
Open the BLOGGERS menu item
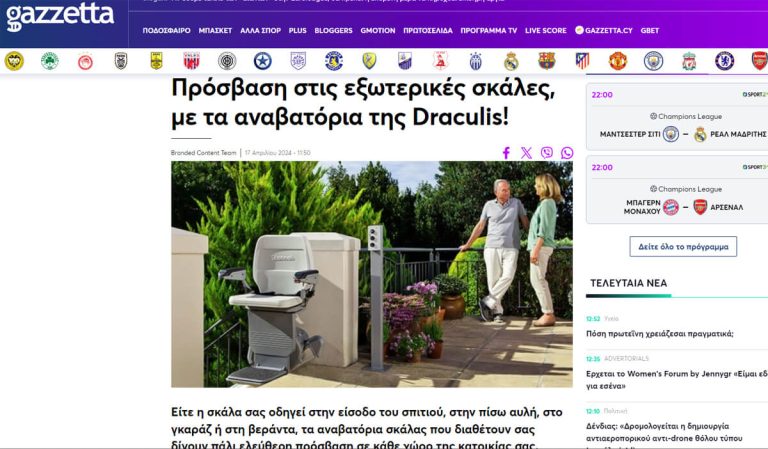pyautogui.click(x=334, y=30)
